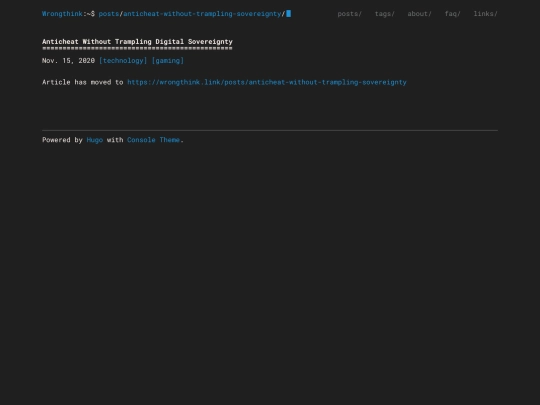Select the [technology] tag
This screenshot has height=405, width=540.
tap(123, 61)
